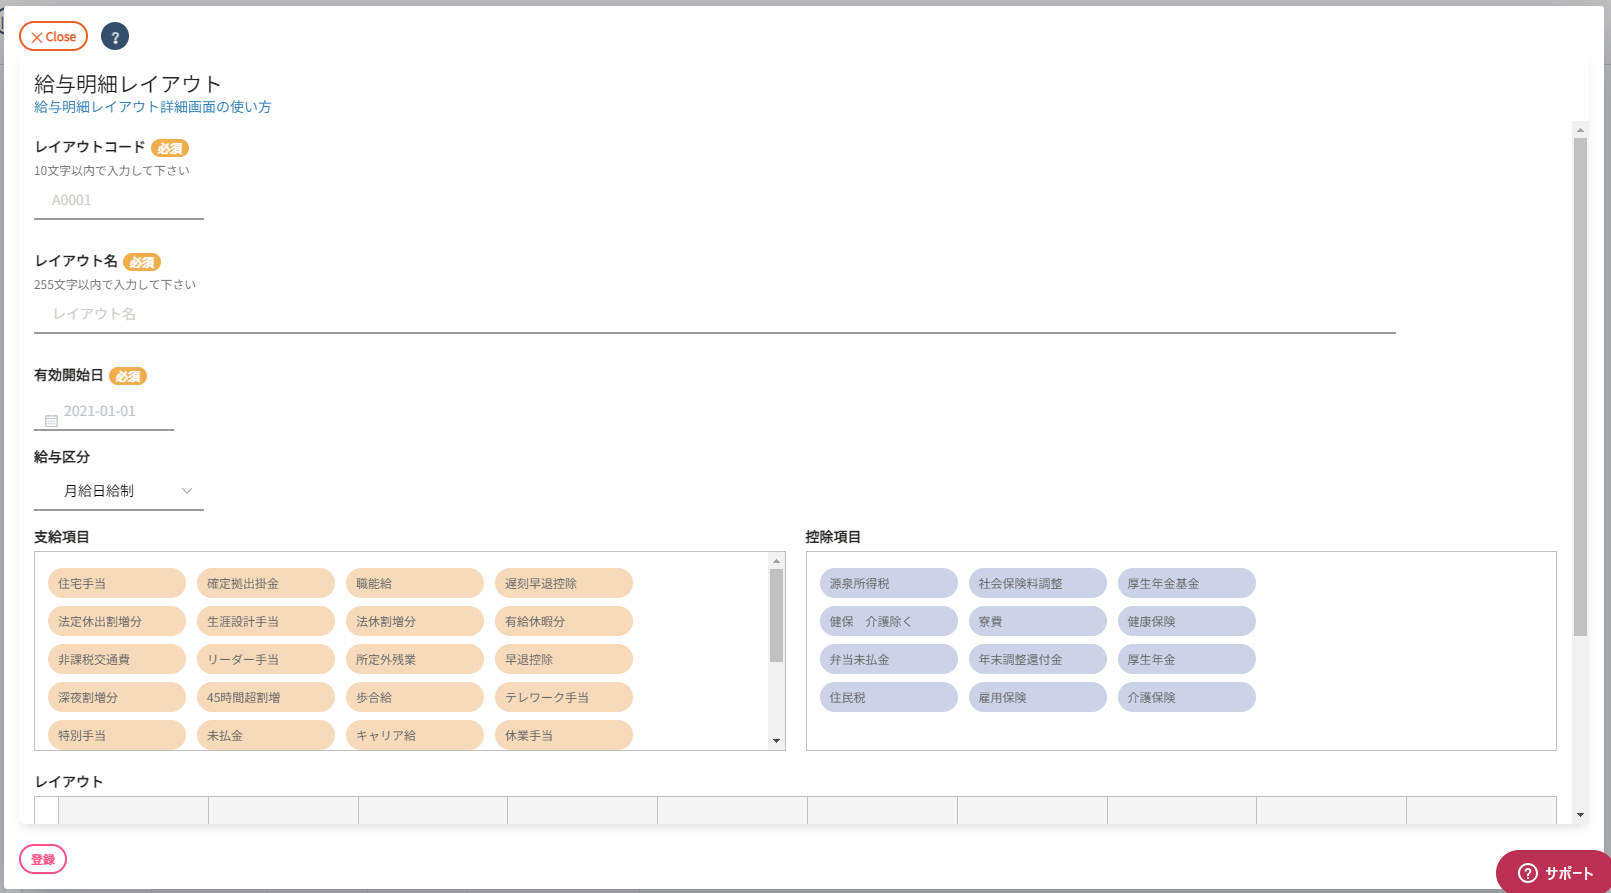Open the 給与区分 dropdown showing 月給日給制
The height and width of the screenshot is (893, 1611).
coord(119,491)
